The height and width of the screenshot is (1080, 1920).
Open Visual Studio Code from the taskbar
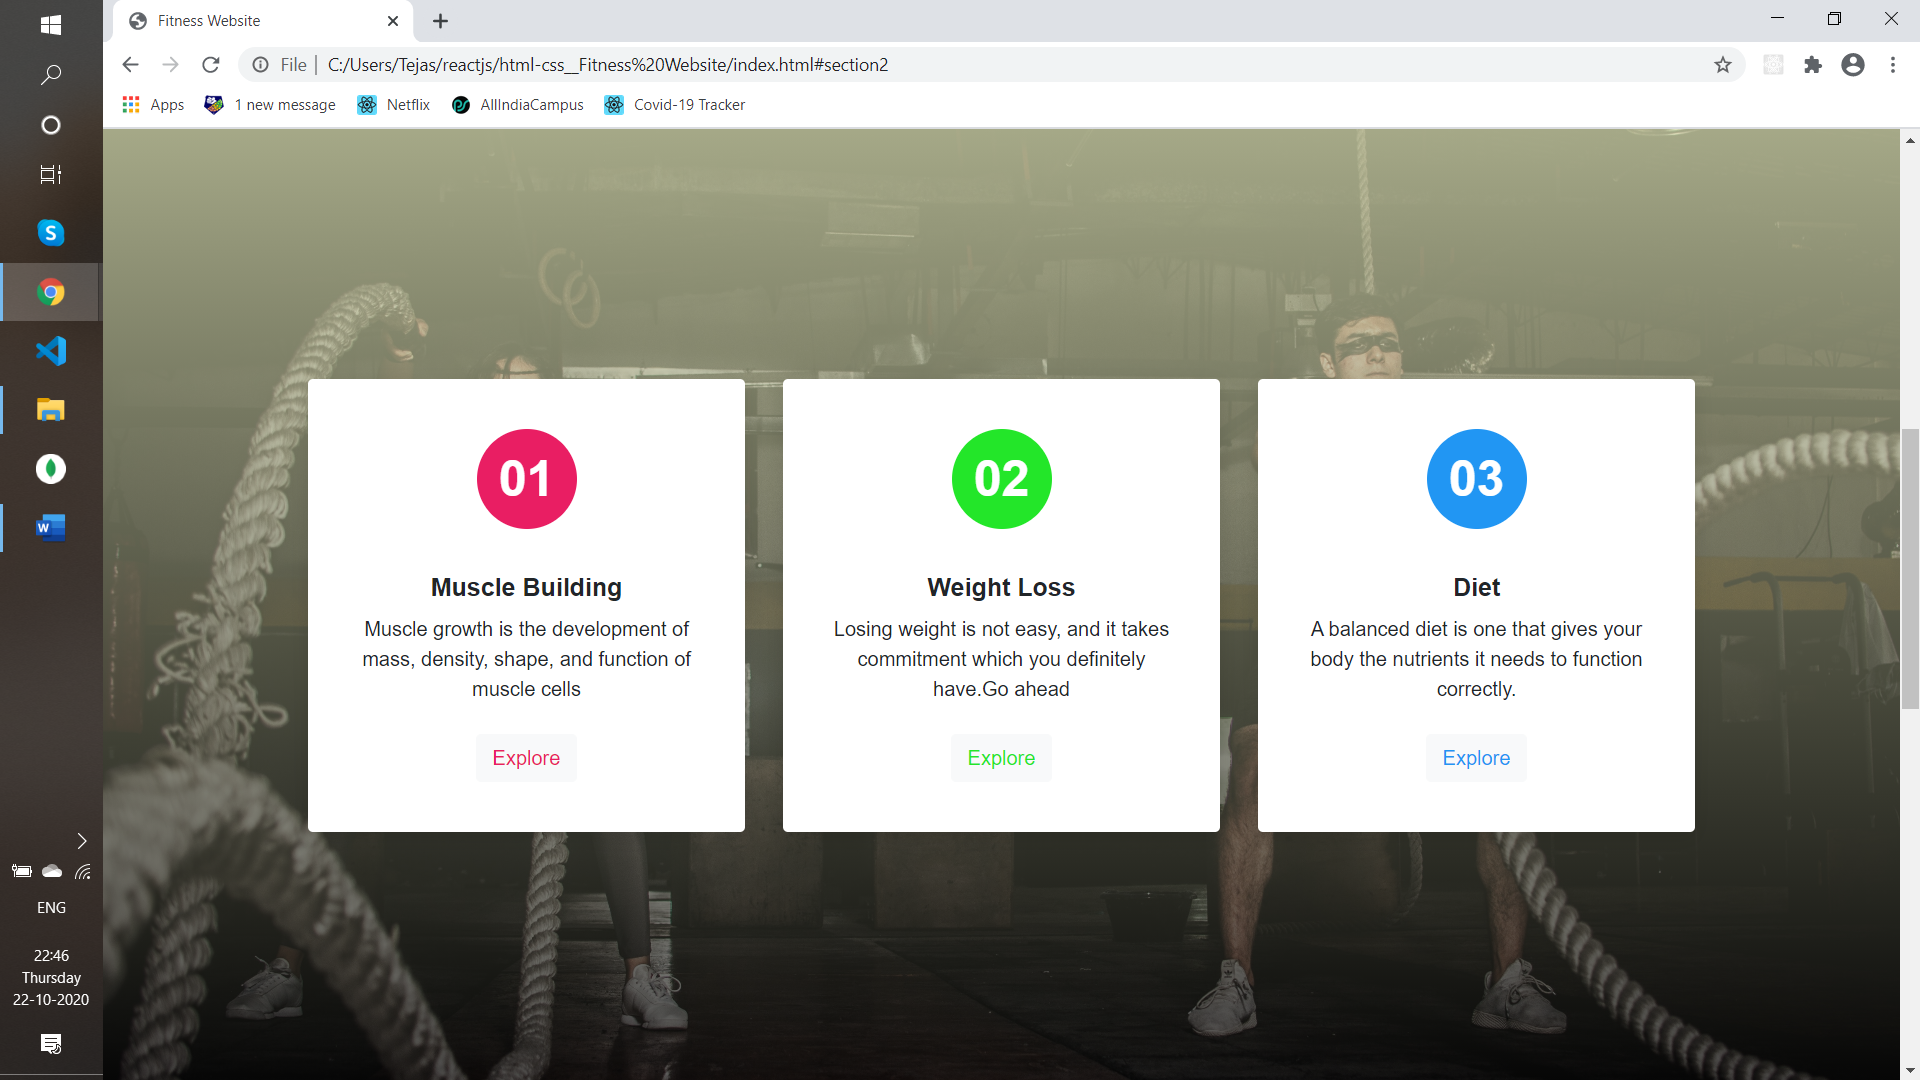[x=51, y=351]
